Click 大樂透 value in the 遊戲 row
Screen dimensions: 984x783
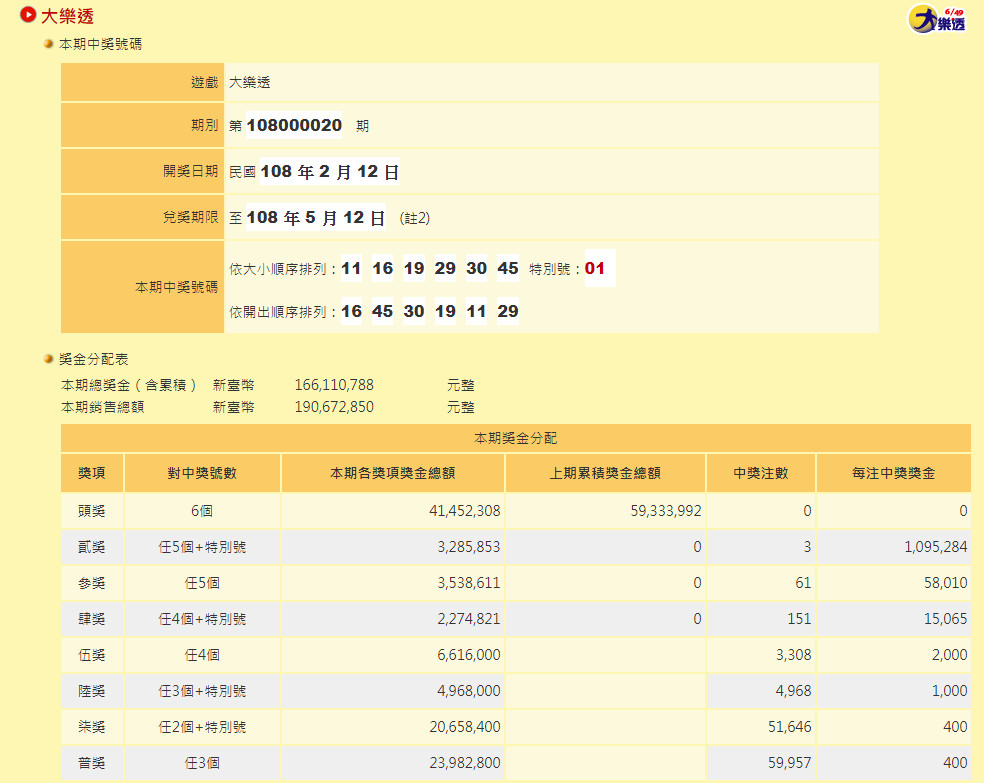[x=250, y=82]
